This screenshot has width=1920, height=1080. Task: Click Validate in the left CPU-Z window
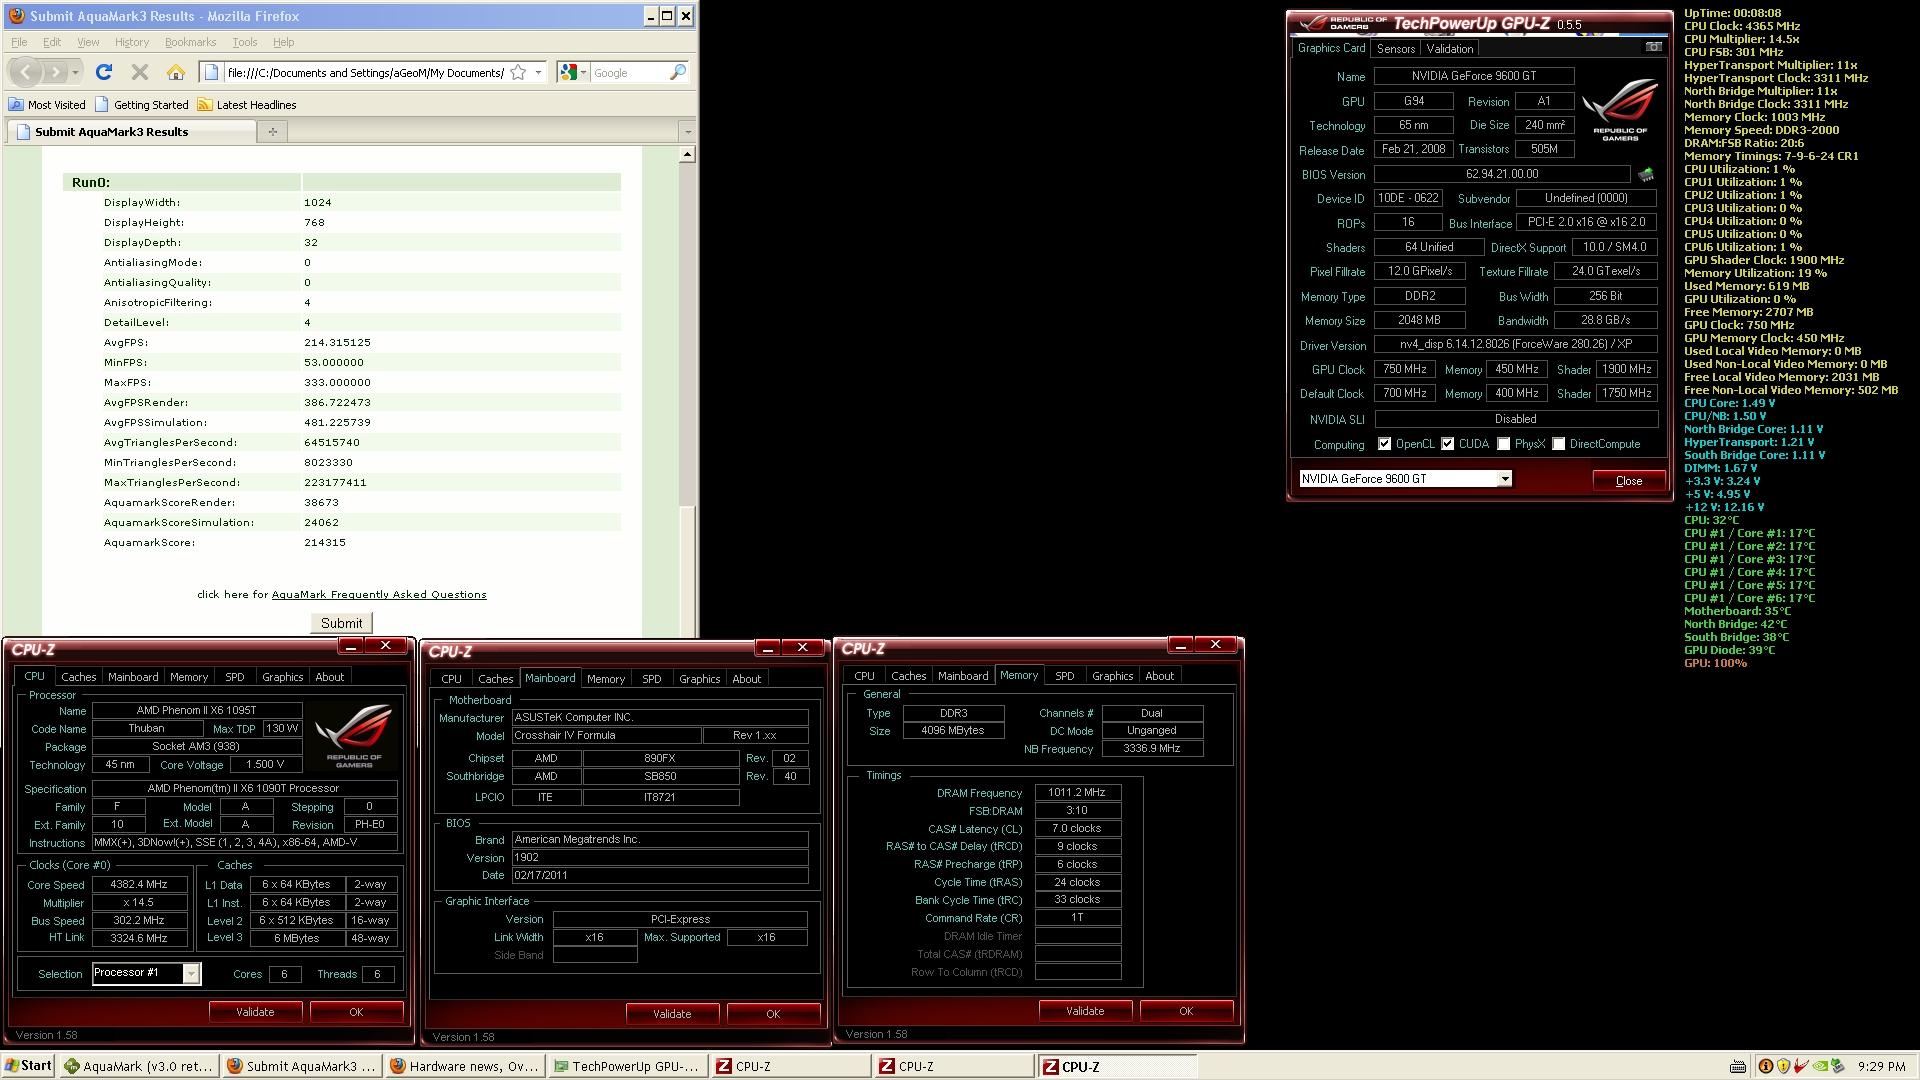click(255, 1012)
